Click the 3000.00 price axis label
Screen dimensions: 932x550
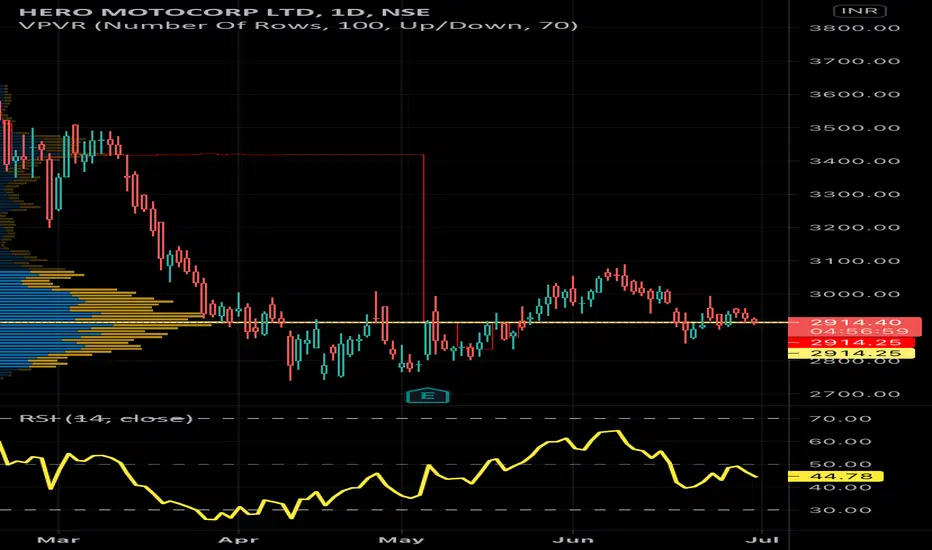coord(855,294)
